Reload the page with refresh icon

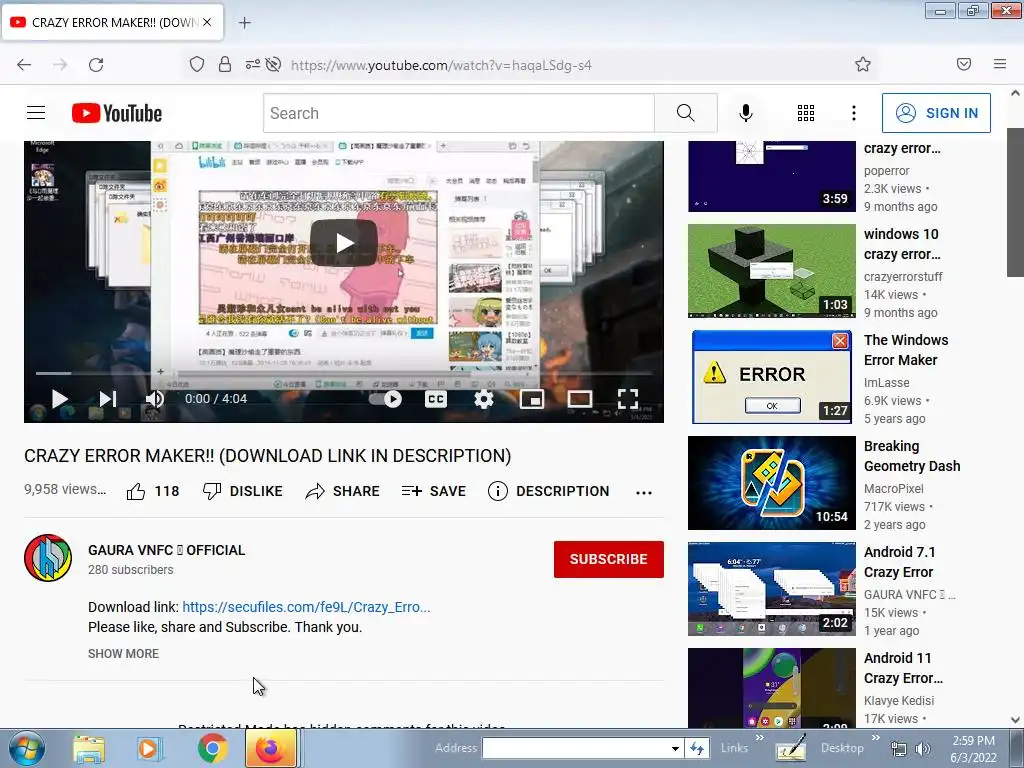click(x=96, y=65)
